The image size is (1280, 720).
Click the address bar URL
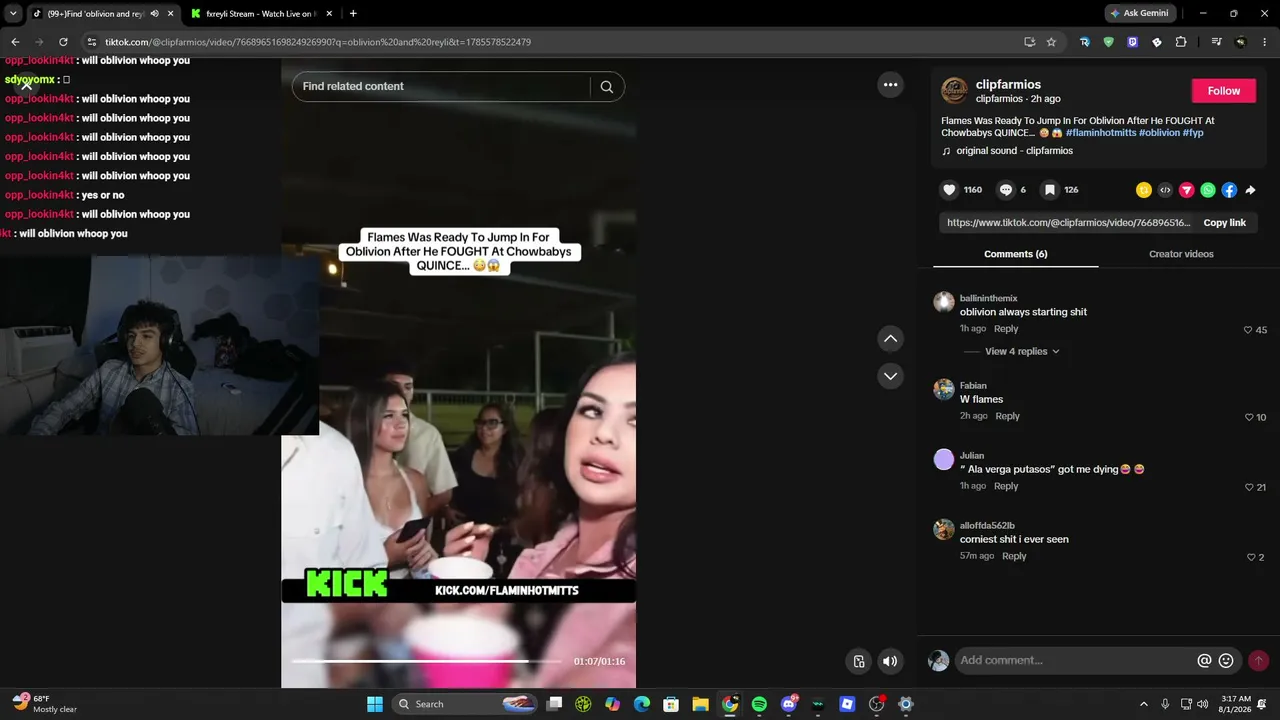[x=317, y=42]
